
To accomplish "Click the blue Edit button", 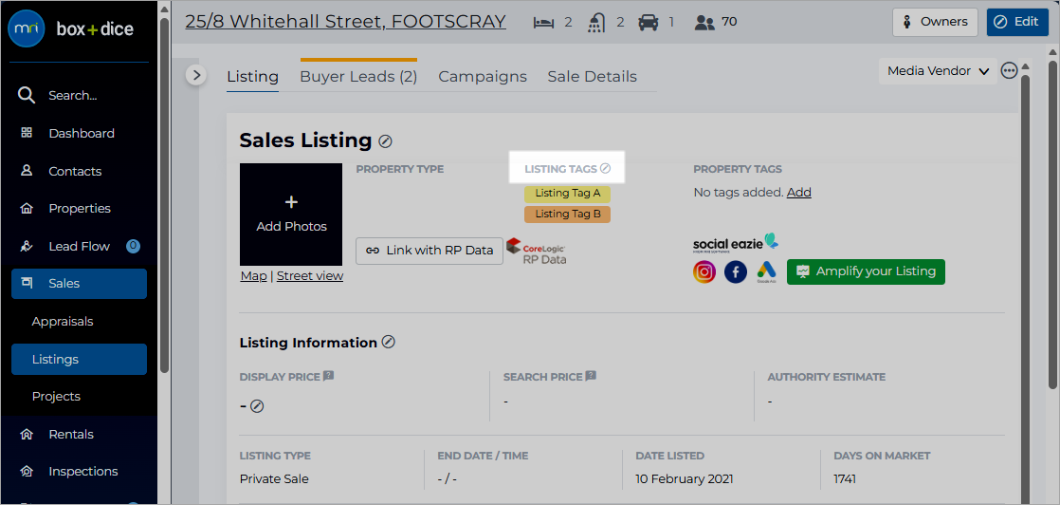I will pos(1017,22).
